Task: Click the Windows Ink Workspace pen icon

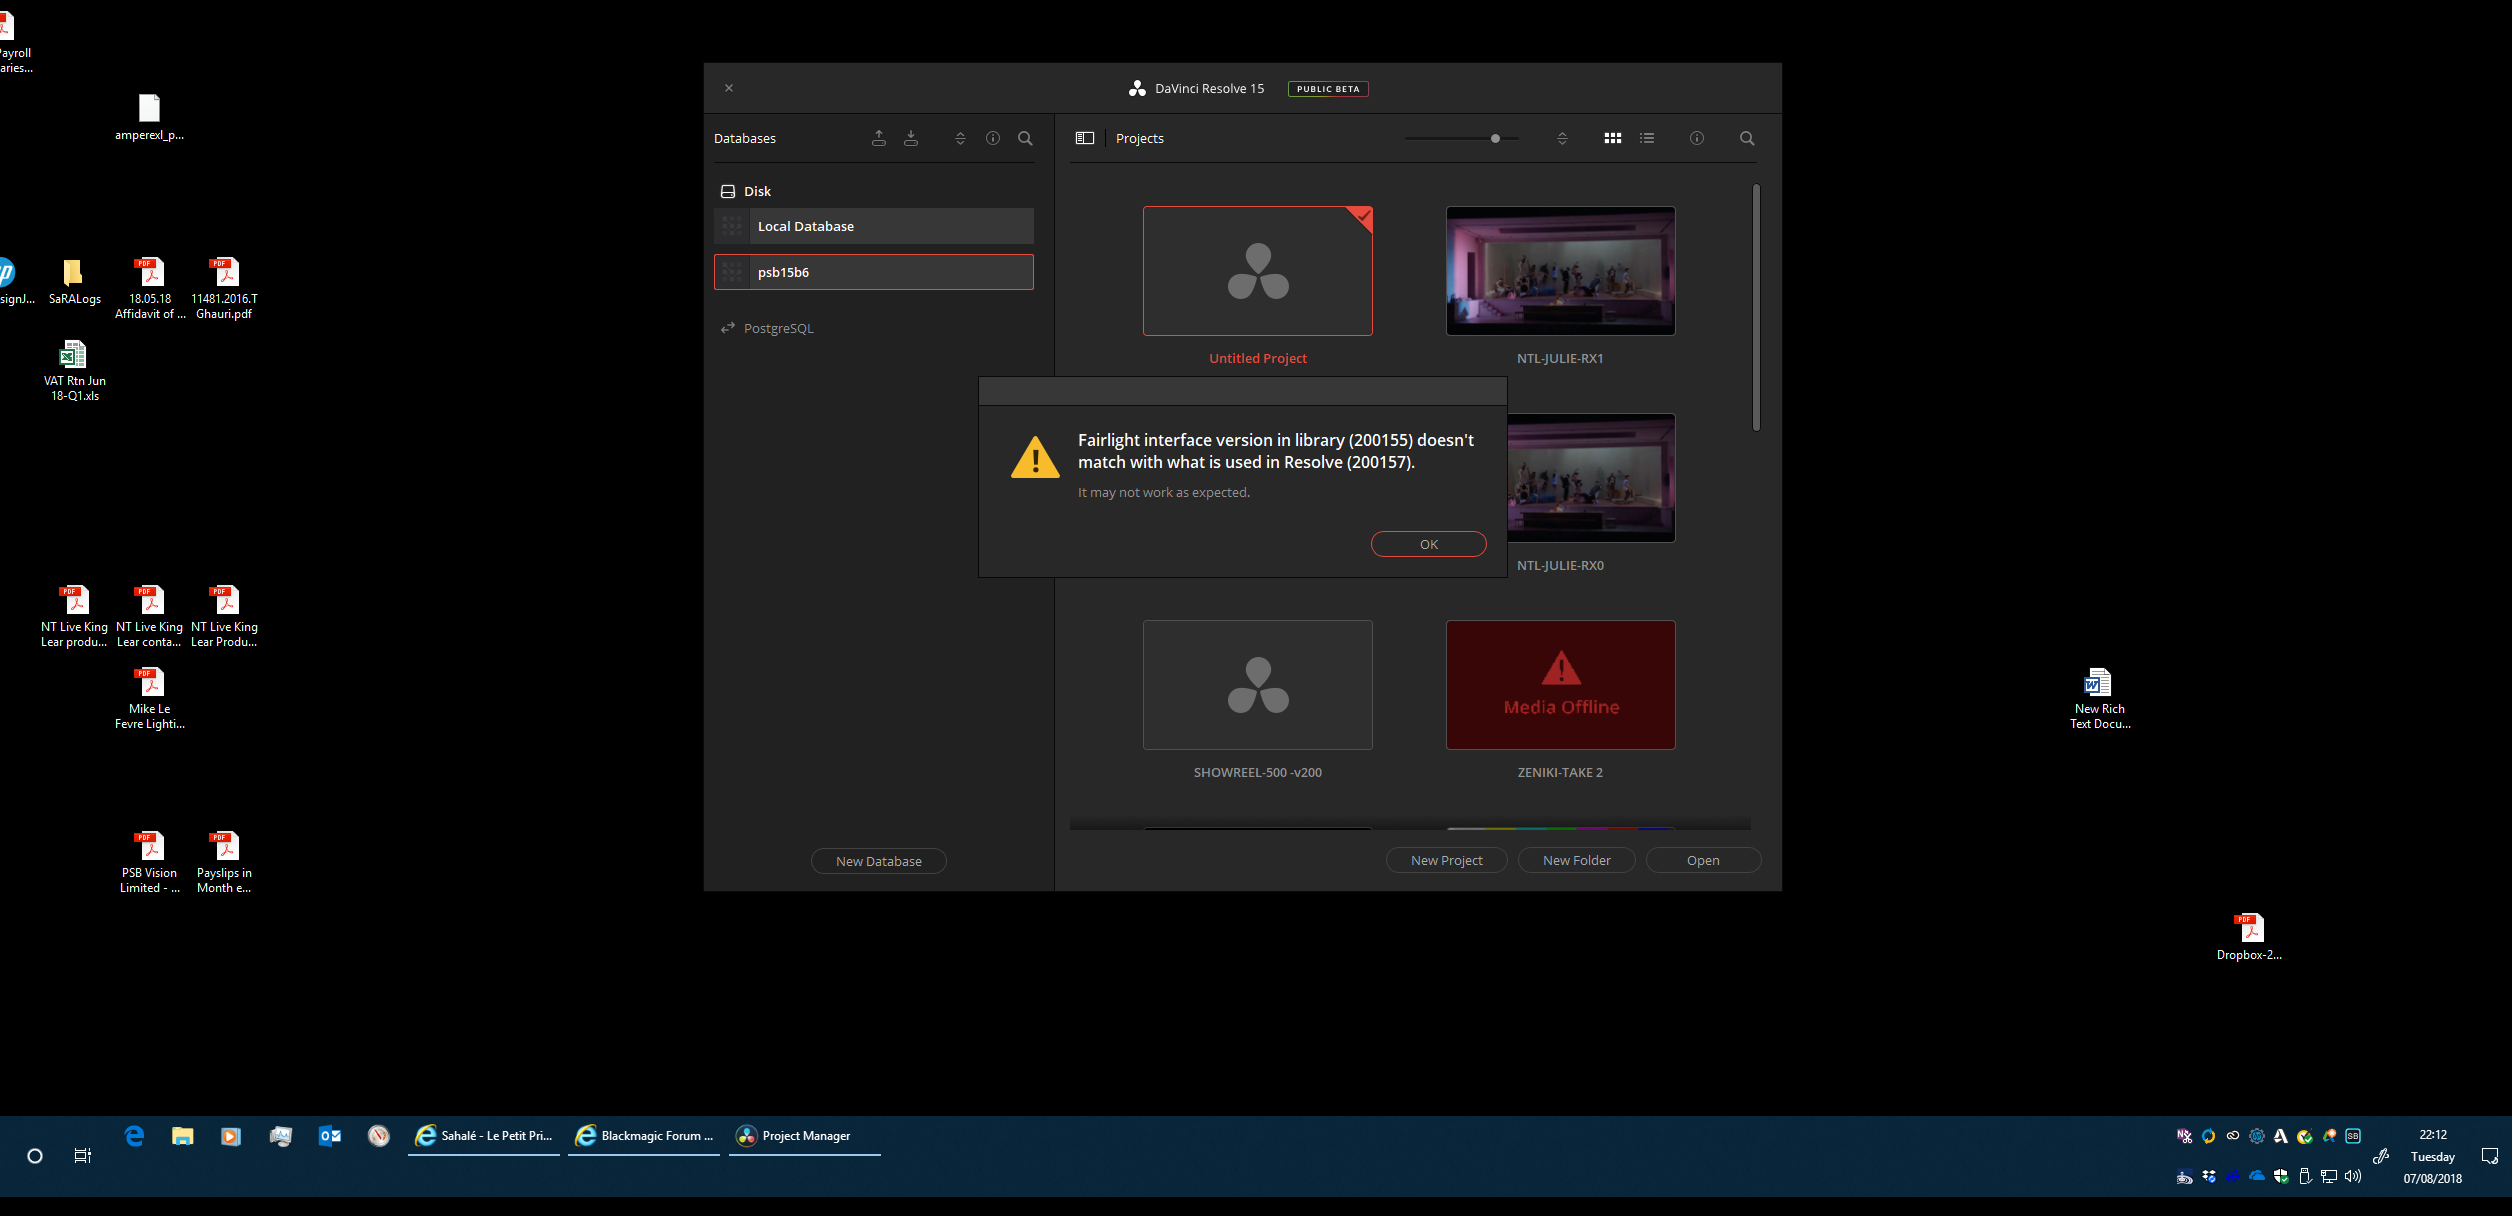Action: coord(2381,1156)
